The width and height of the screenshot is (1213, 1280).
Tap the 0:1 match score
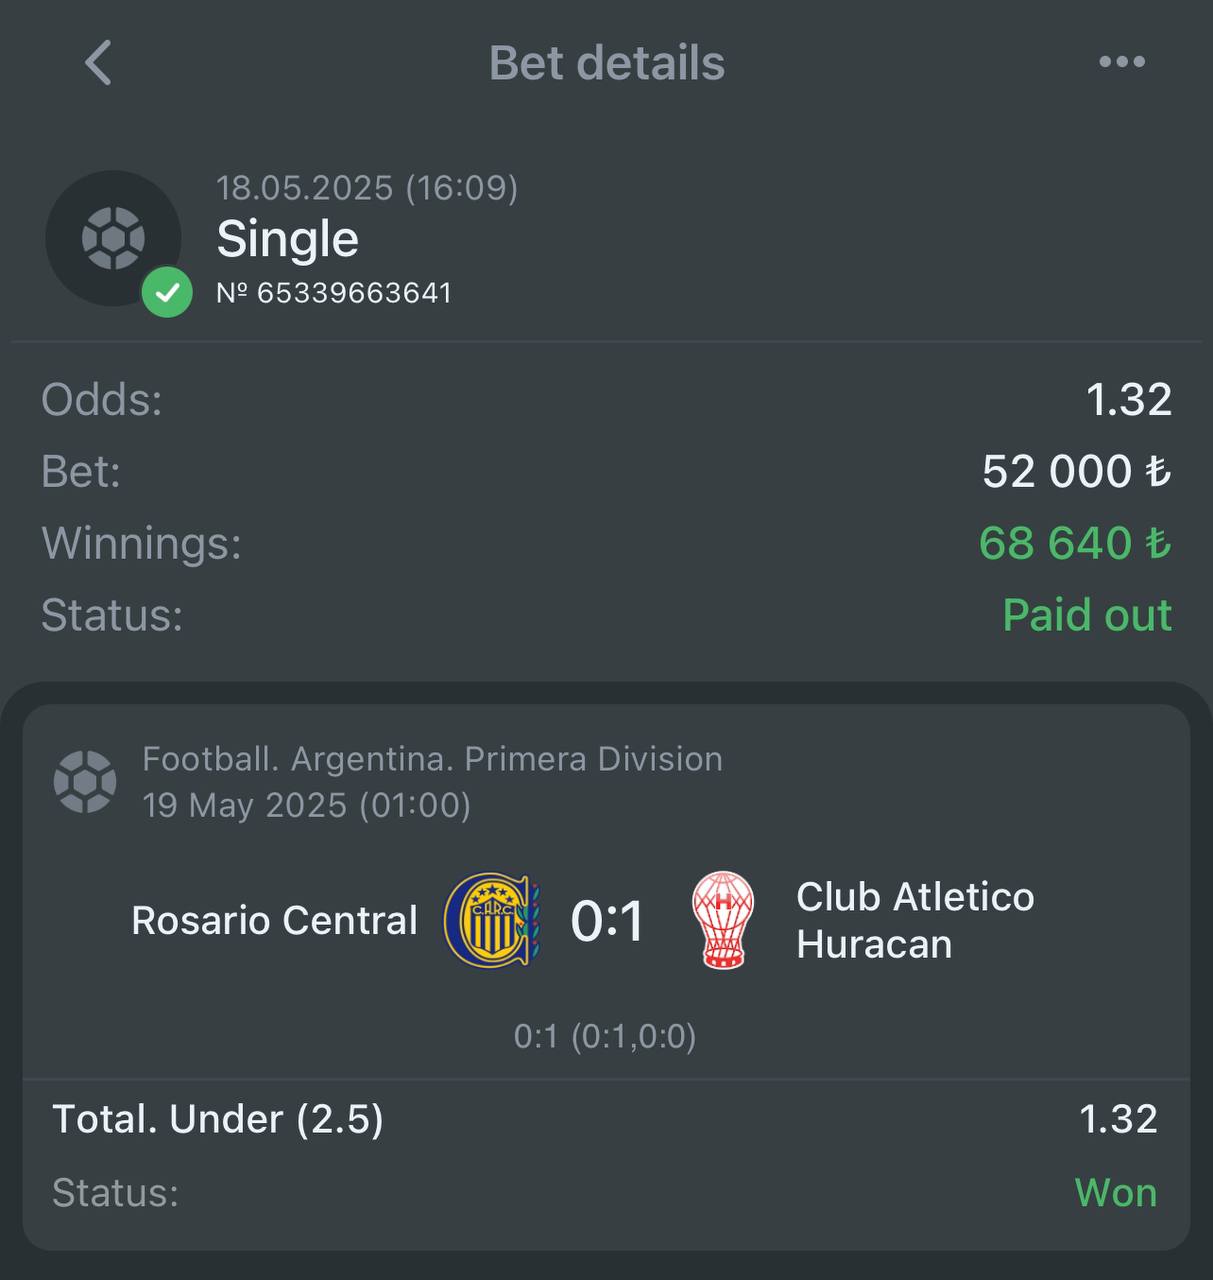(607, 921)
